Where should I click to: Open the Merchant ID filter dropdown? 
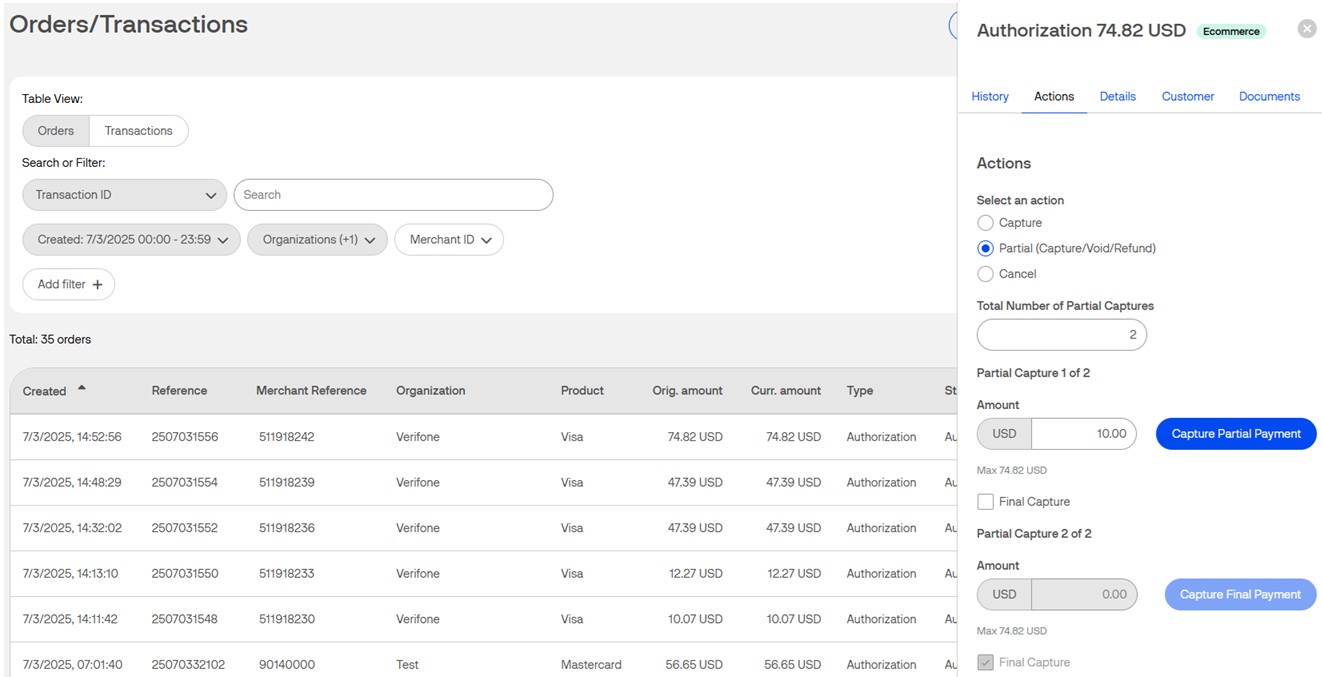[449, 240]
